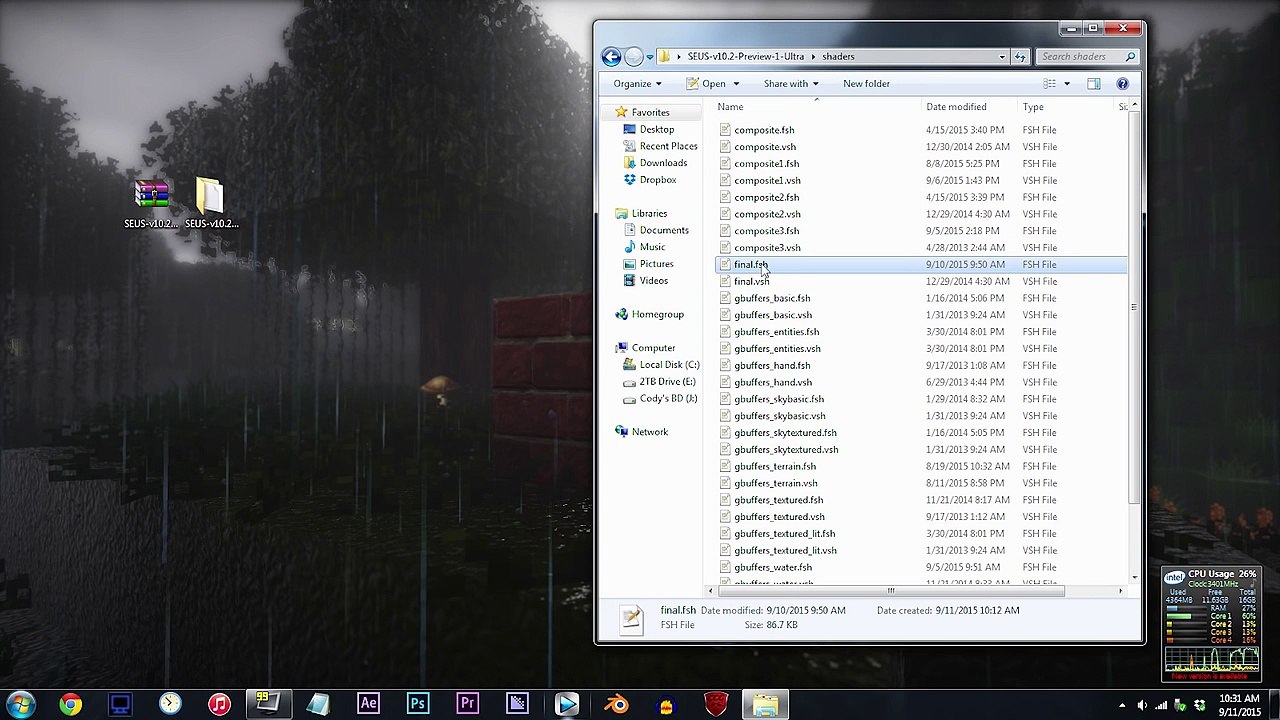Screen dimensions: 1280x720
Task: Open the address bar history dropdown
Action: click(1002, 57)
